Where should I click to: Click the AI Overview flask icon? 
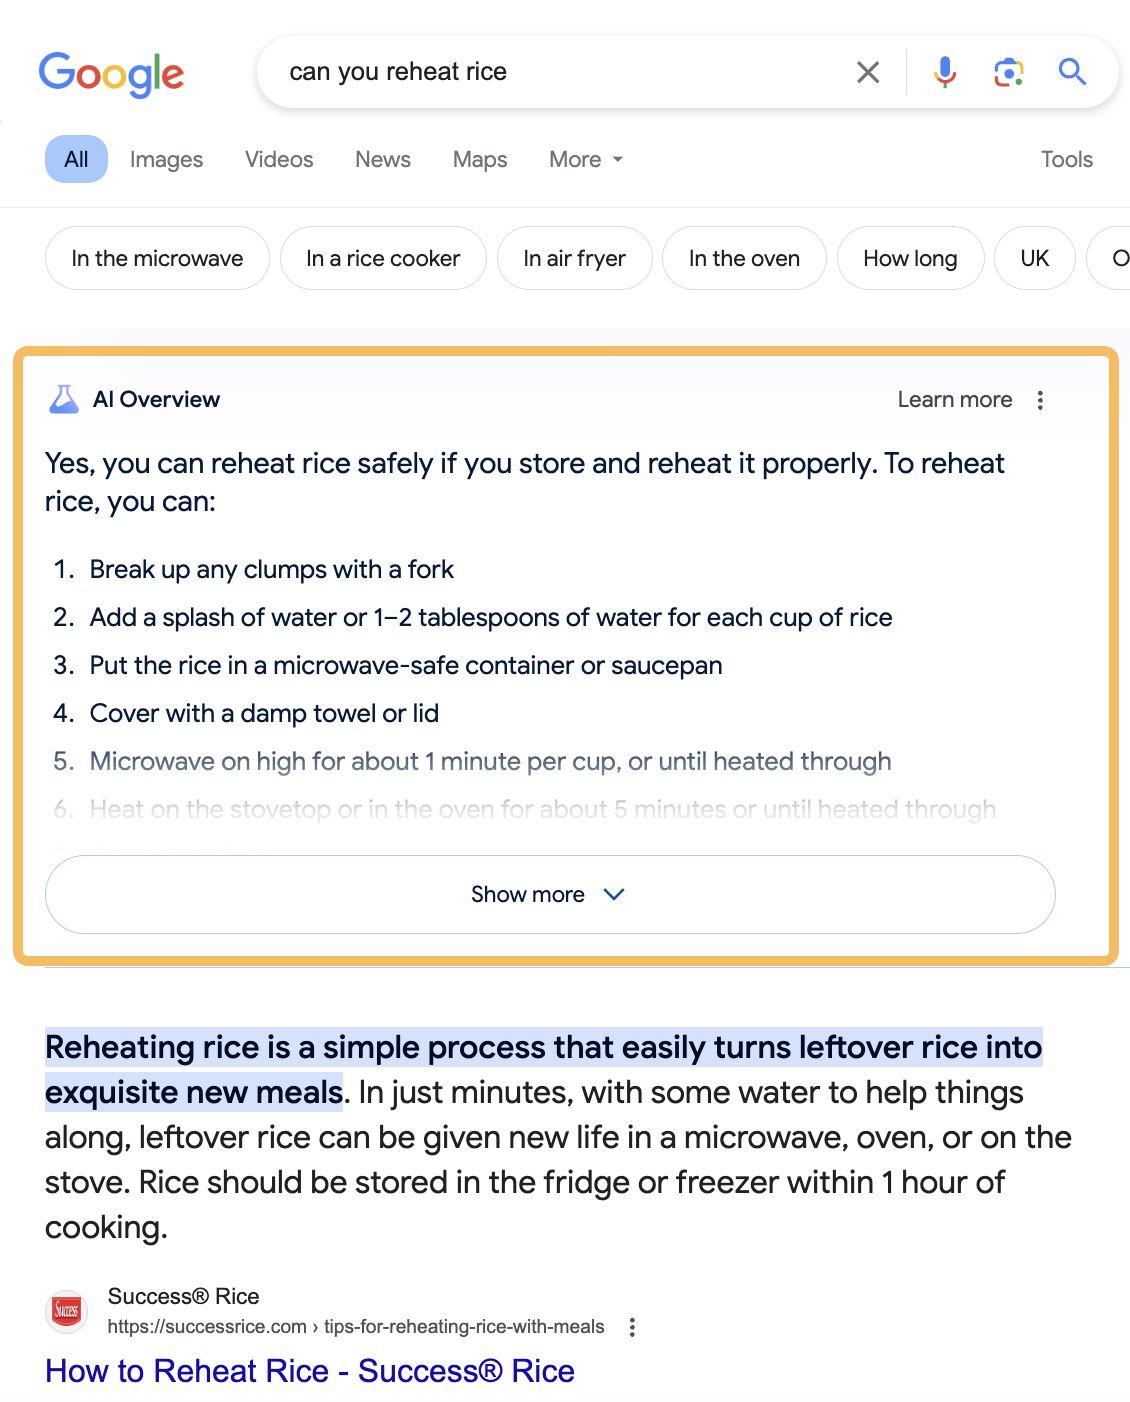coord(62,398)
